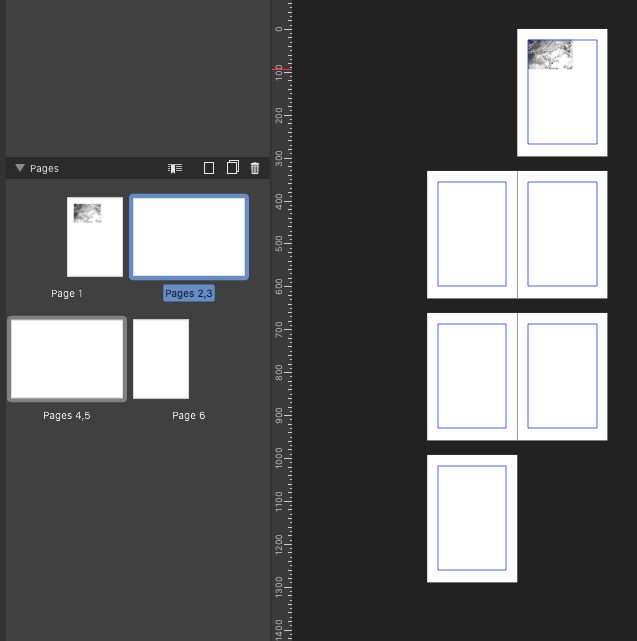This screenshot has width=637, height=641.
Task: Click the Page 6 label
Action: 188,416
